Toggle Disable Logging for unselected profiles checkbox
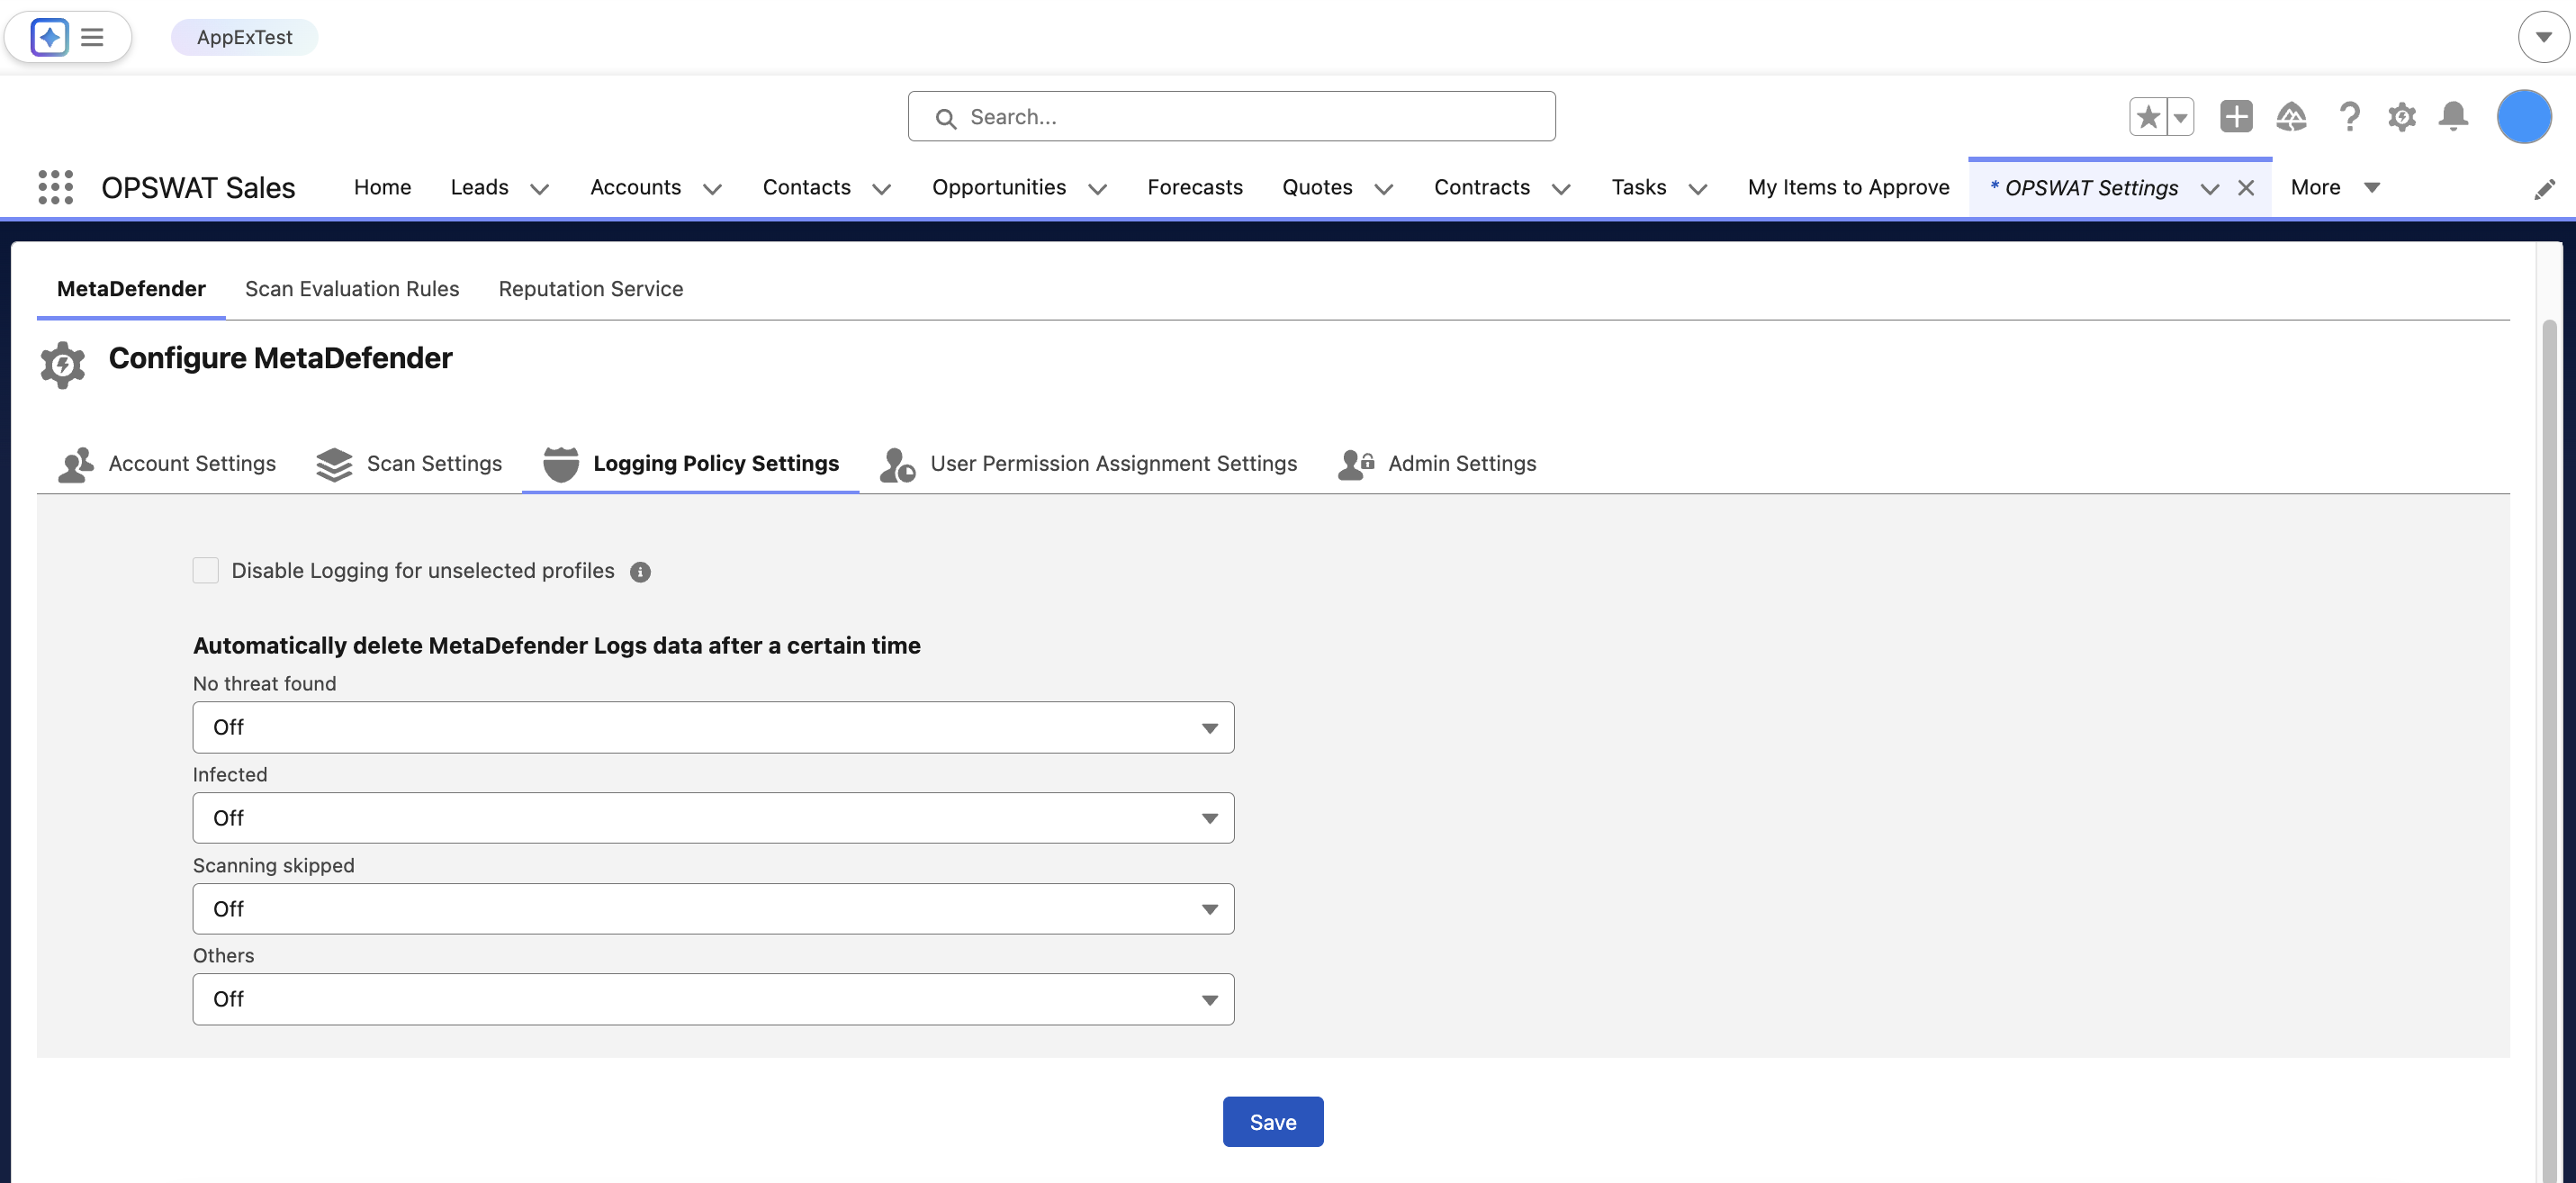The image size is (2576, 1183). pyautogui.click(x=206, y=571)
